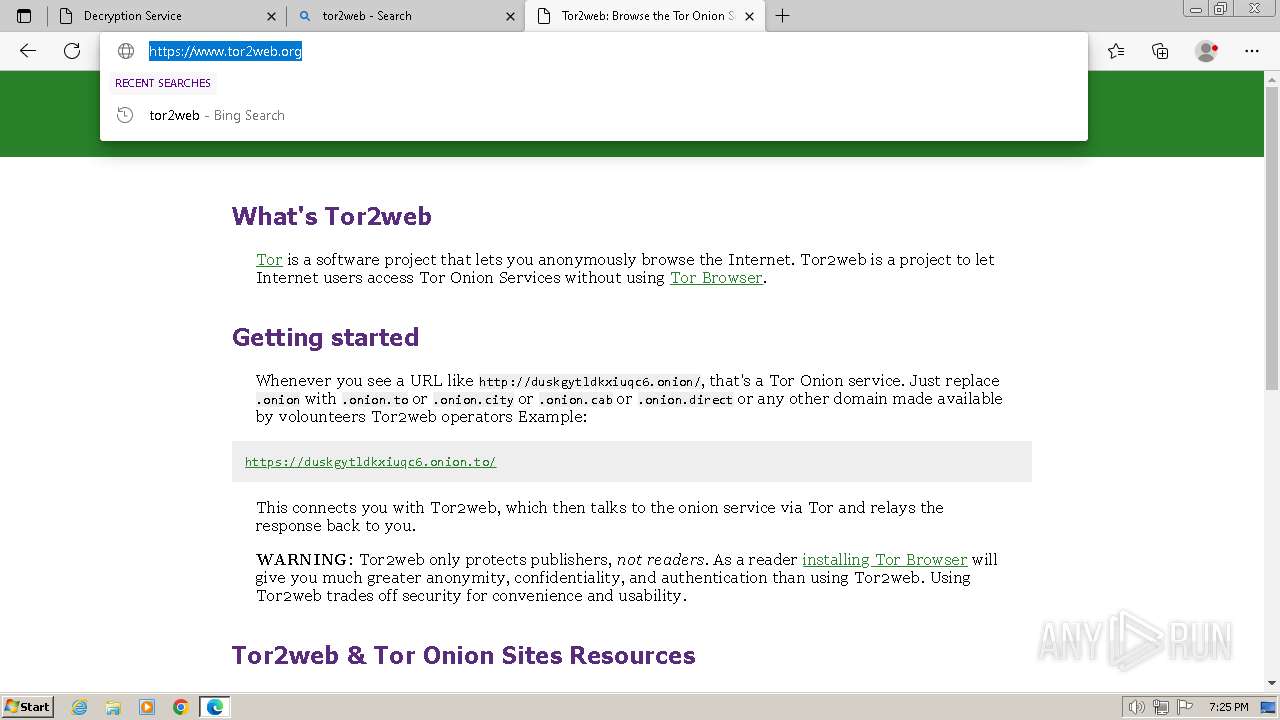This screenshot has width=1280, height=720.
Task: Click the 'What's Tor2web' heading
Action: point(331,216)
